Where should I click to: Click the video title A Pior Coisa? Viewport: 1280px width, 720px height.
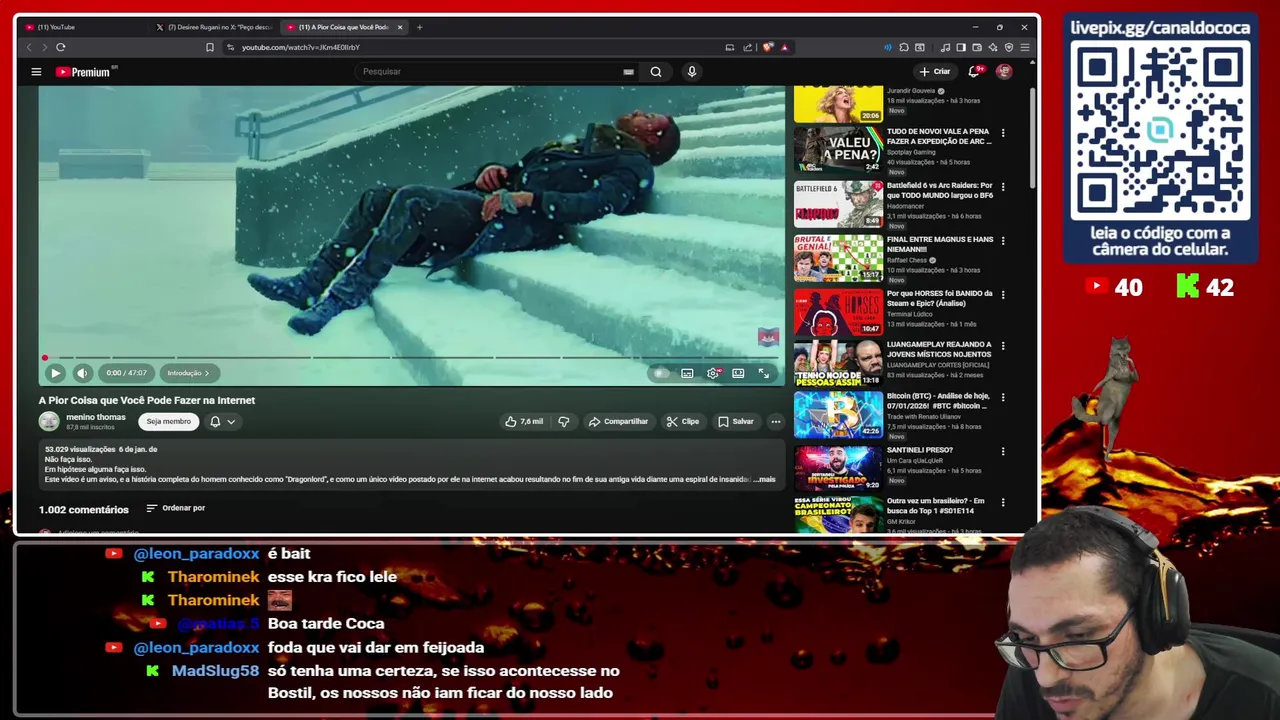tap(147, 400)
